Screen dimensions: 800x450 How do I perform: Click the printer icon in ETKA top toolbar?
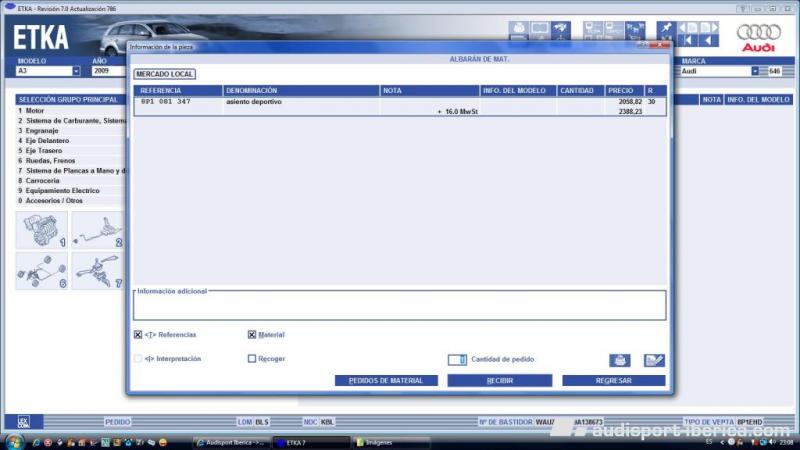(x=518, y=29)
